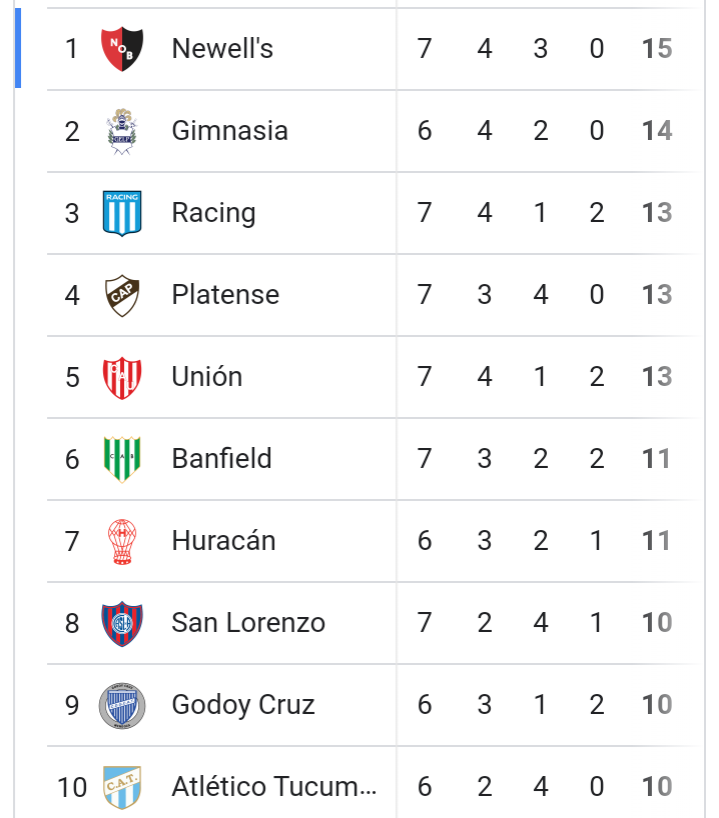
Task: Click the Unión red striped crest
Action: click(x=122, y=378)
